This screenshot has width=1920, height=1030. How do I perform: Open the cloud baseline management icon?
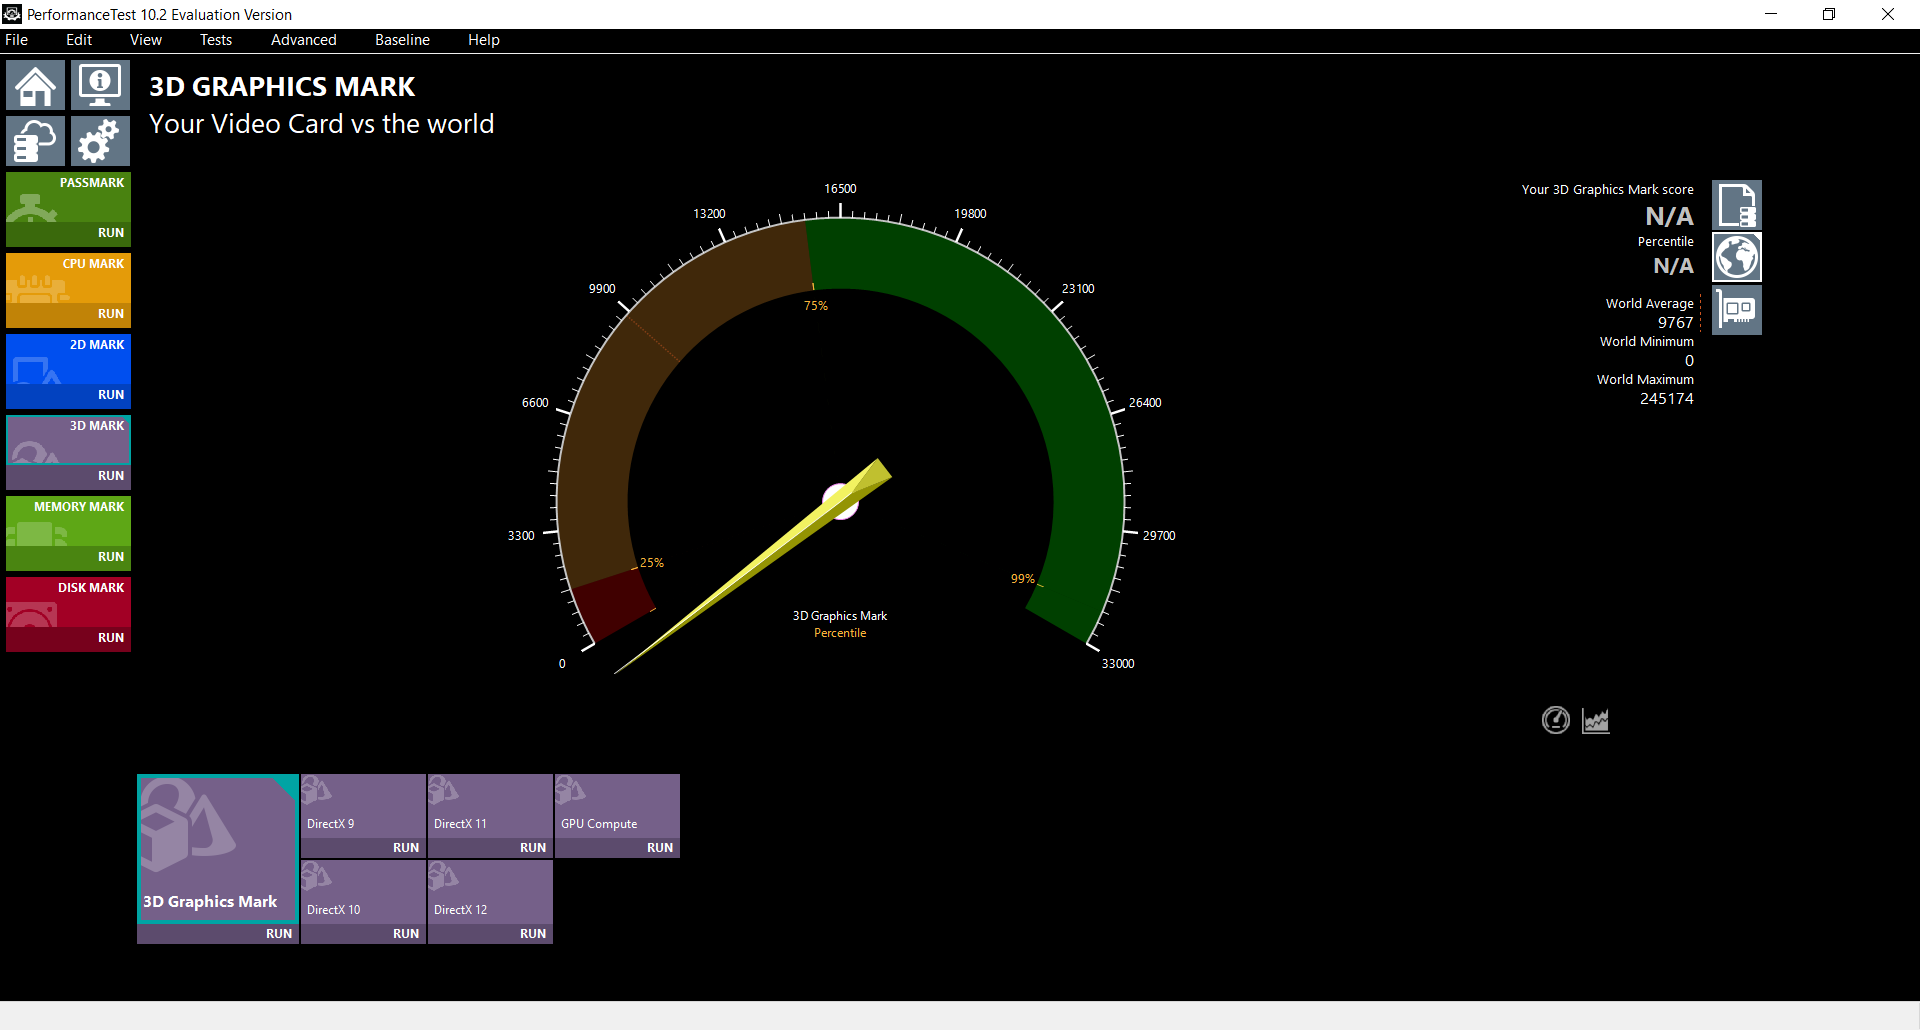click(36, 141)
